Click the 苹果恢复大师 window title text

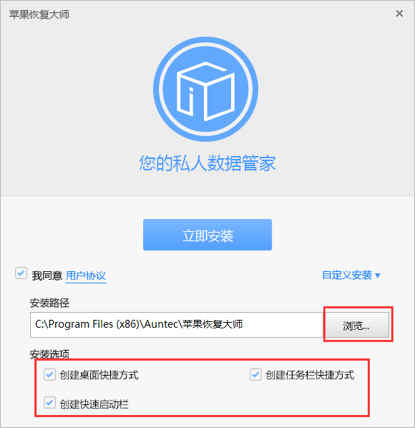(39, 14)
